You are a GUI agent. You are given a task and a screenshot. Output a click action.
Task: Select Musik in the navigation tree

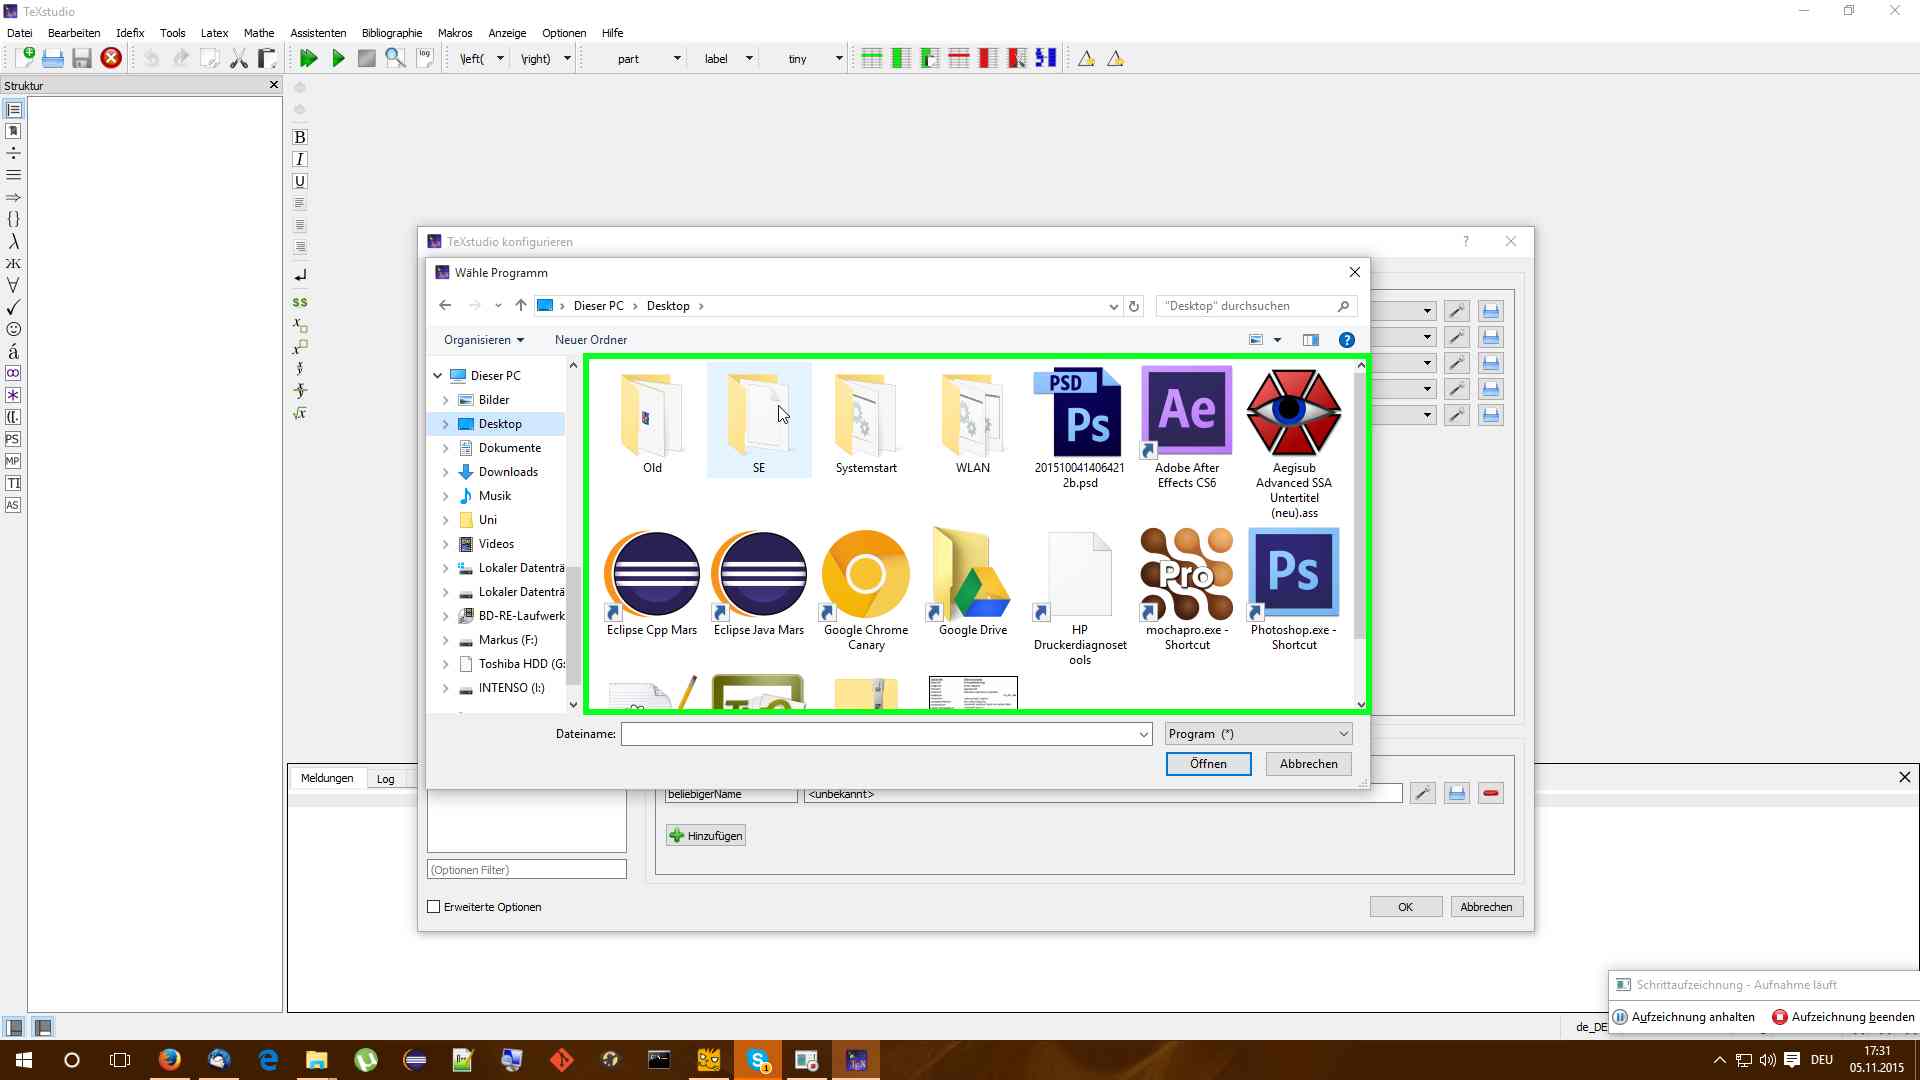click(495, 496)
